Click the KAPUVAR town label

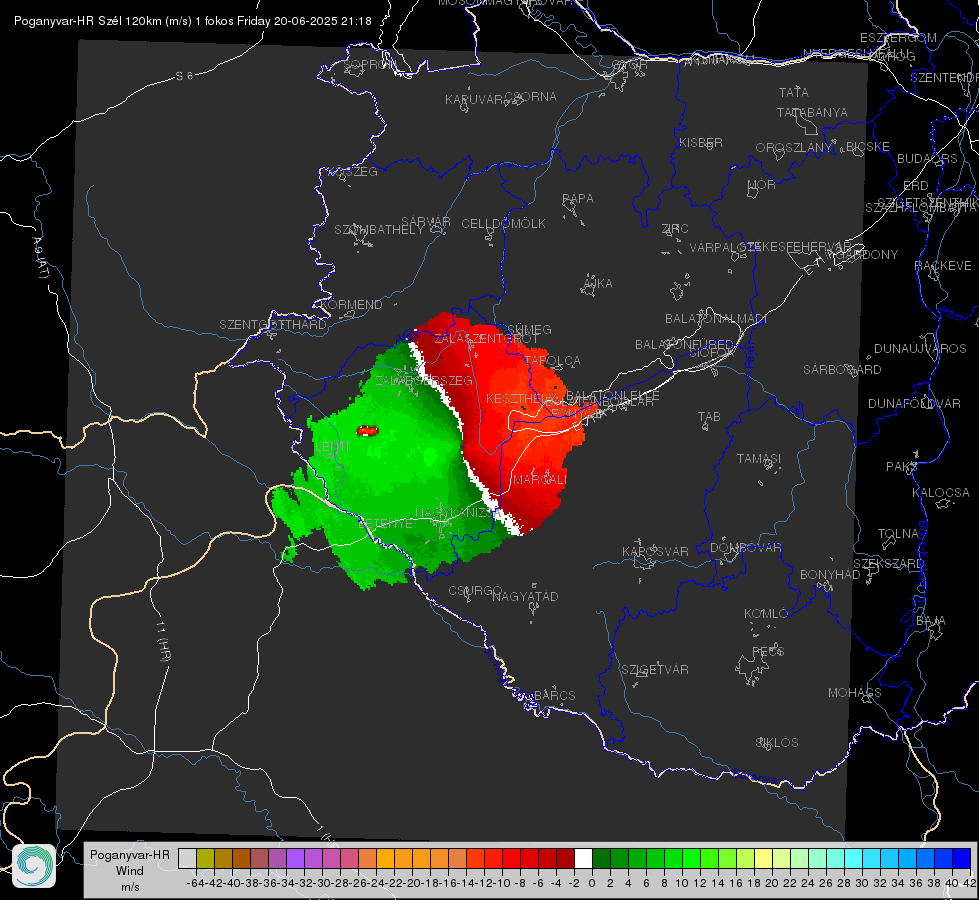pyautogui.click(x=474, y=100)
